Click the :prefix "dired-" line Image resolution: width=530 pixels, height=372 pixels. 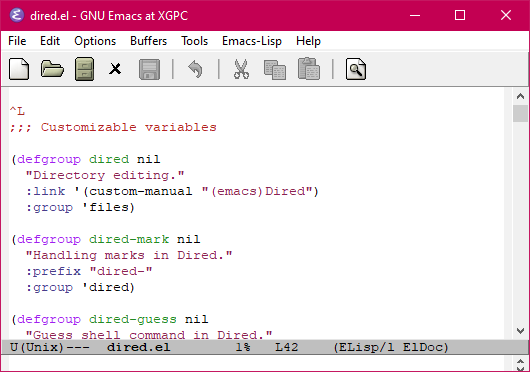(x=89, y=271)
